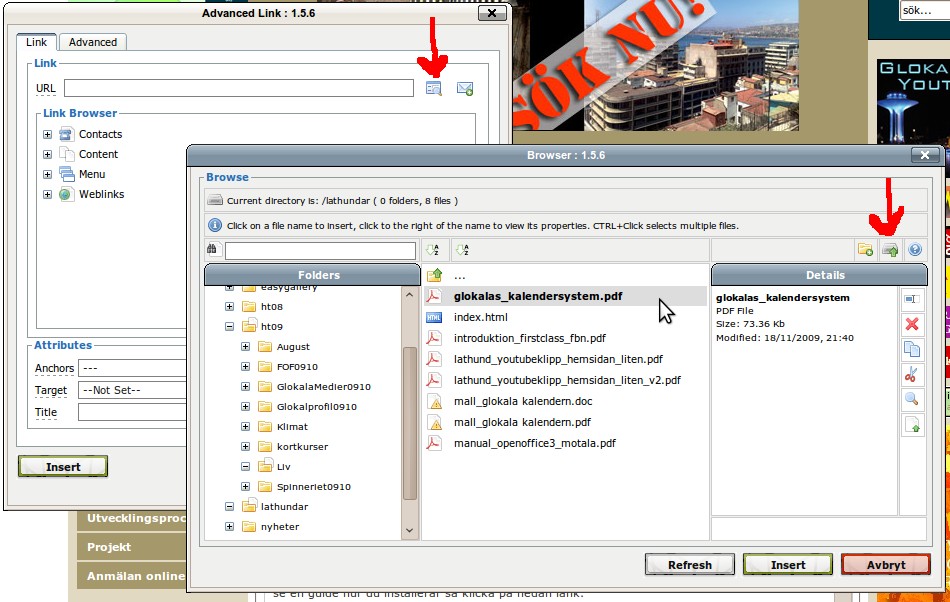Viewport: 950px width, 602px height.
Task: Select file glokalas_kalendersystem.pdf
Action: pos(538,296)
